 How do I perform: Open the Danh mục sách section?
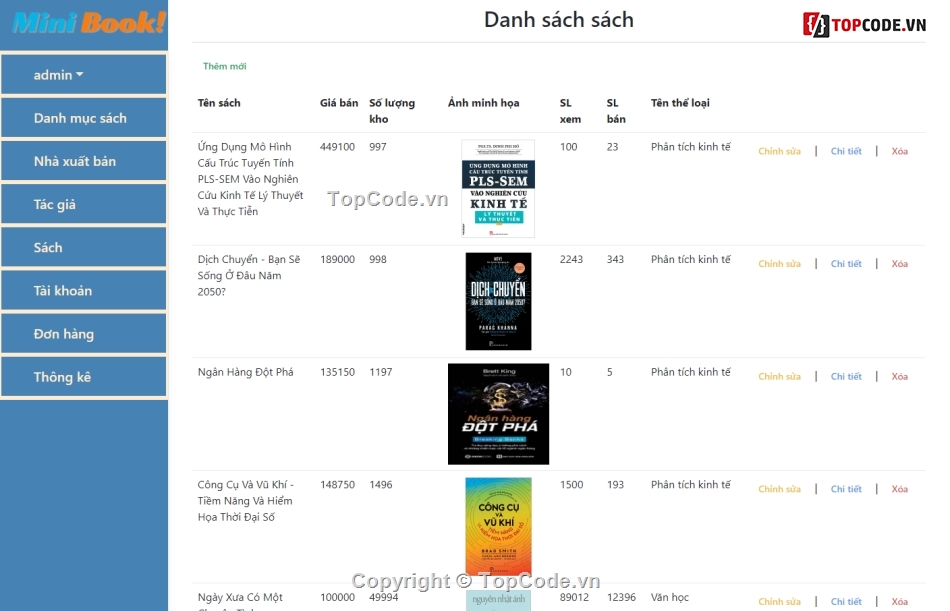(x=84, y=117)
